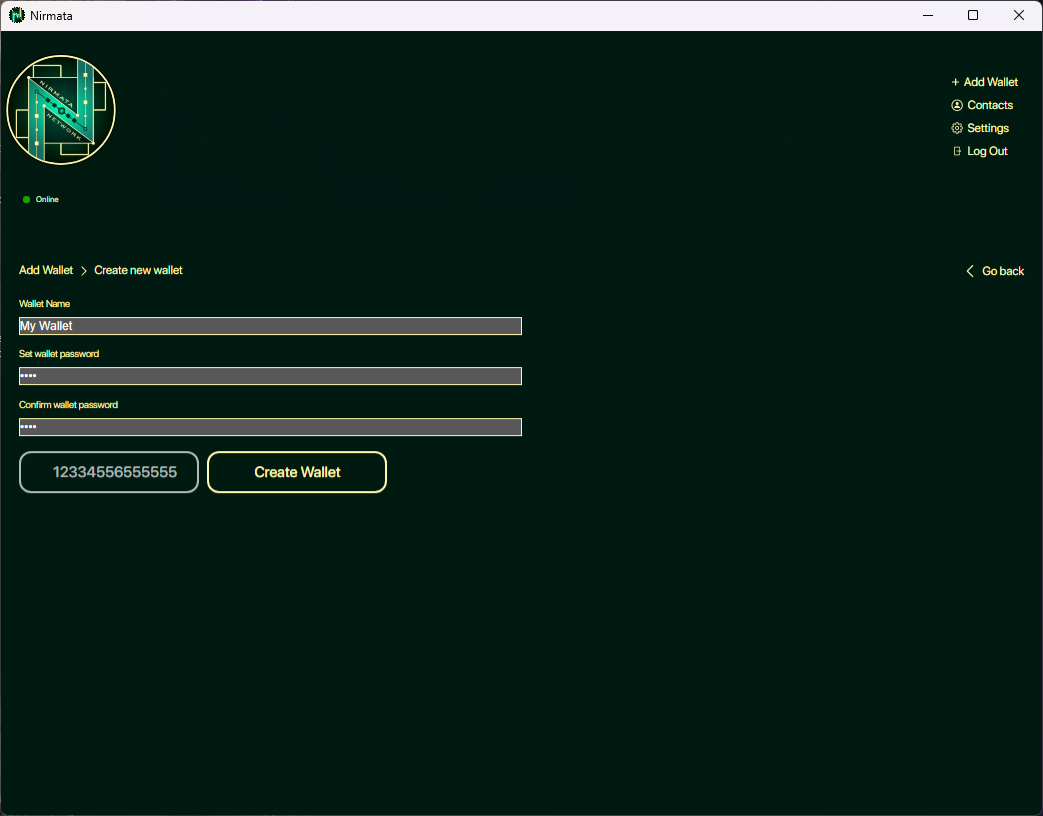1043x816 pixels.
Task: Click the Nirmata icon in the title bar
Action: click(14, 15)
